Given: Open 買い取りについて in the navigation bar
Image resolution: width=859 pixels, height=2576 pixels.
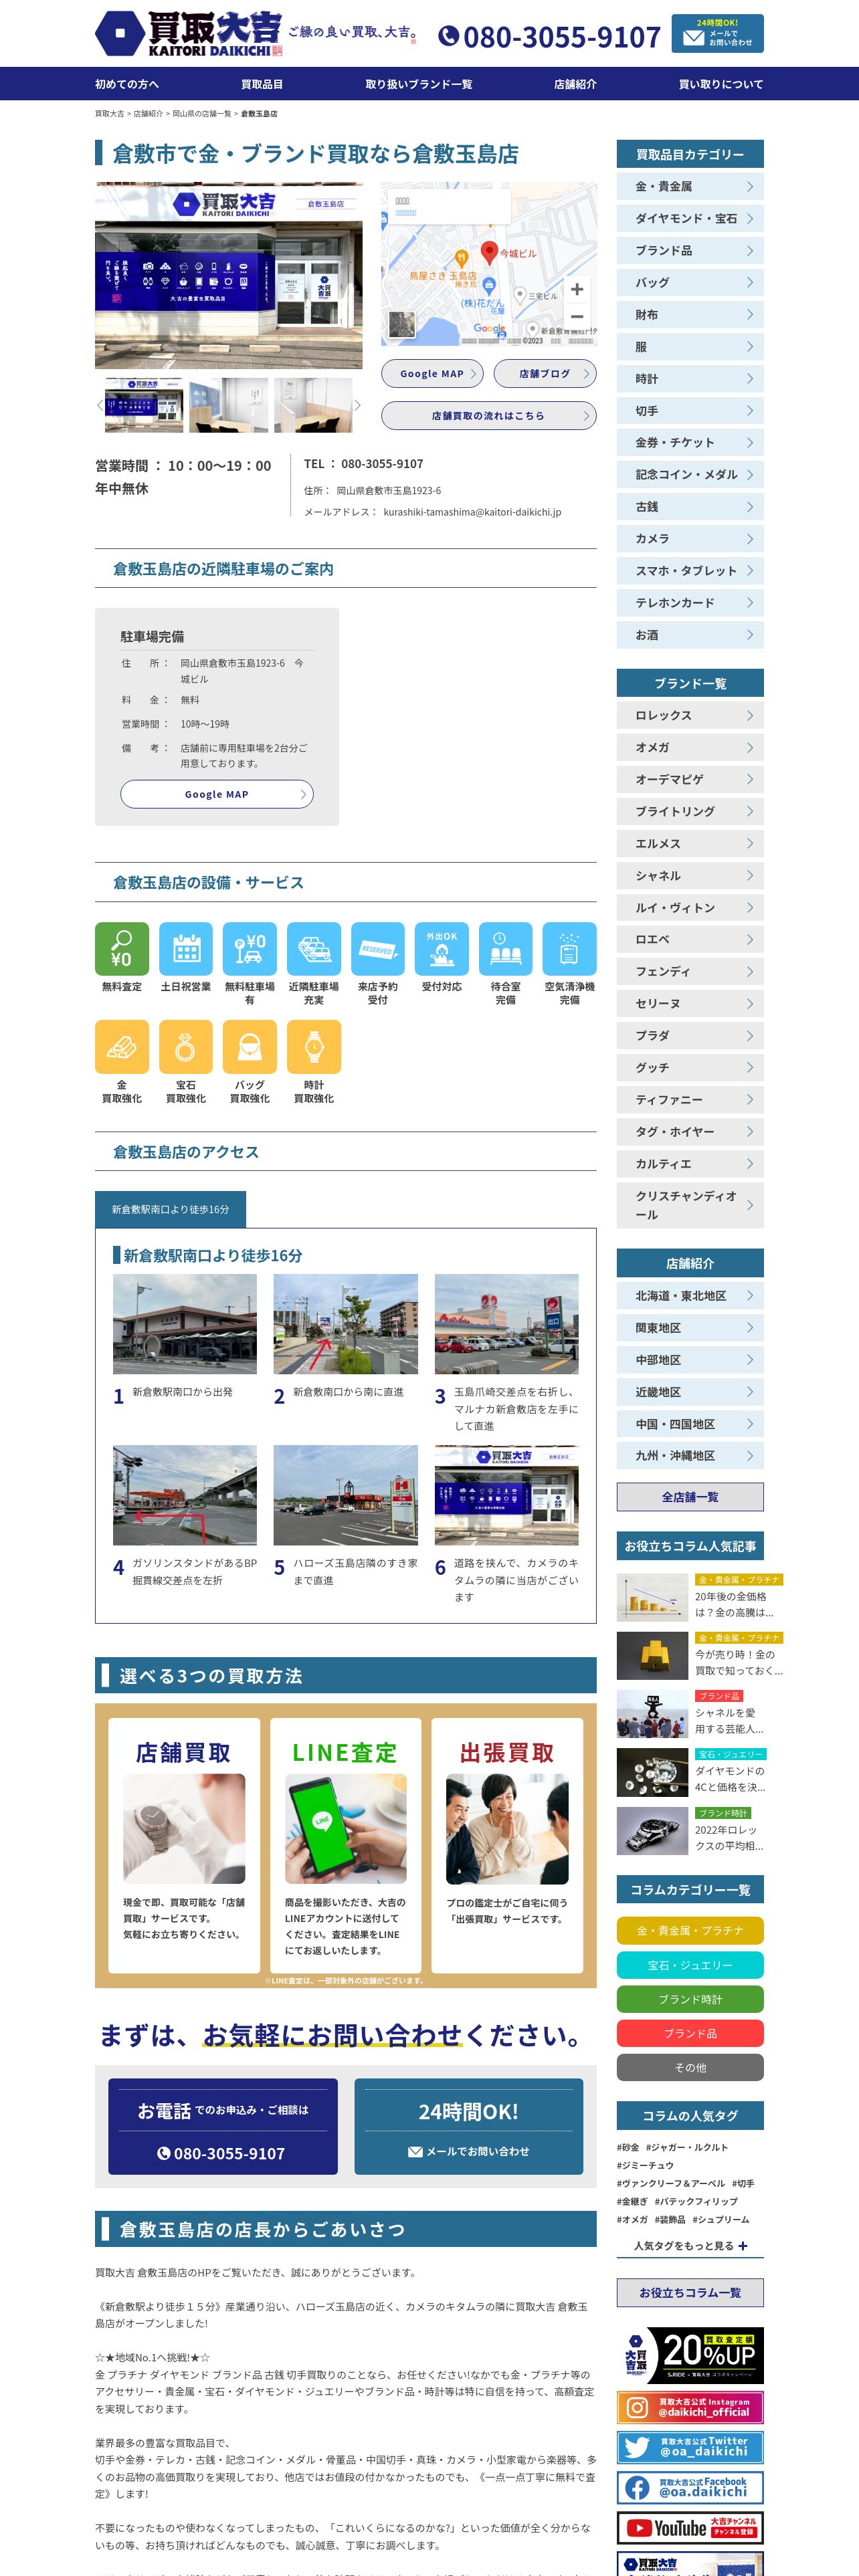Looking at the screenshot, I should (721, 84).
